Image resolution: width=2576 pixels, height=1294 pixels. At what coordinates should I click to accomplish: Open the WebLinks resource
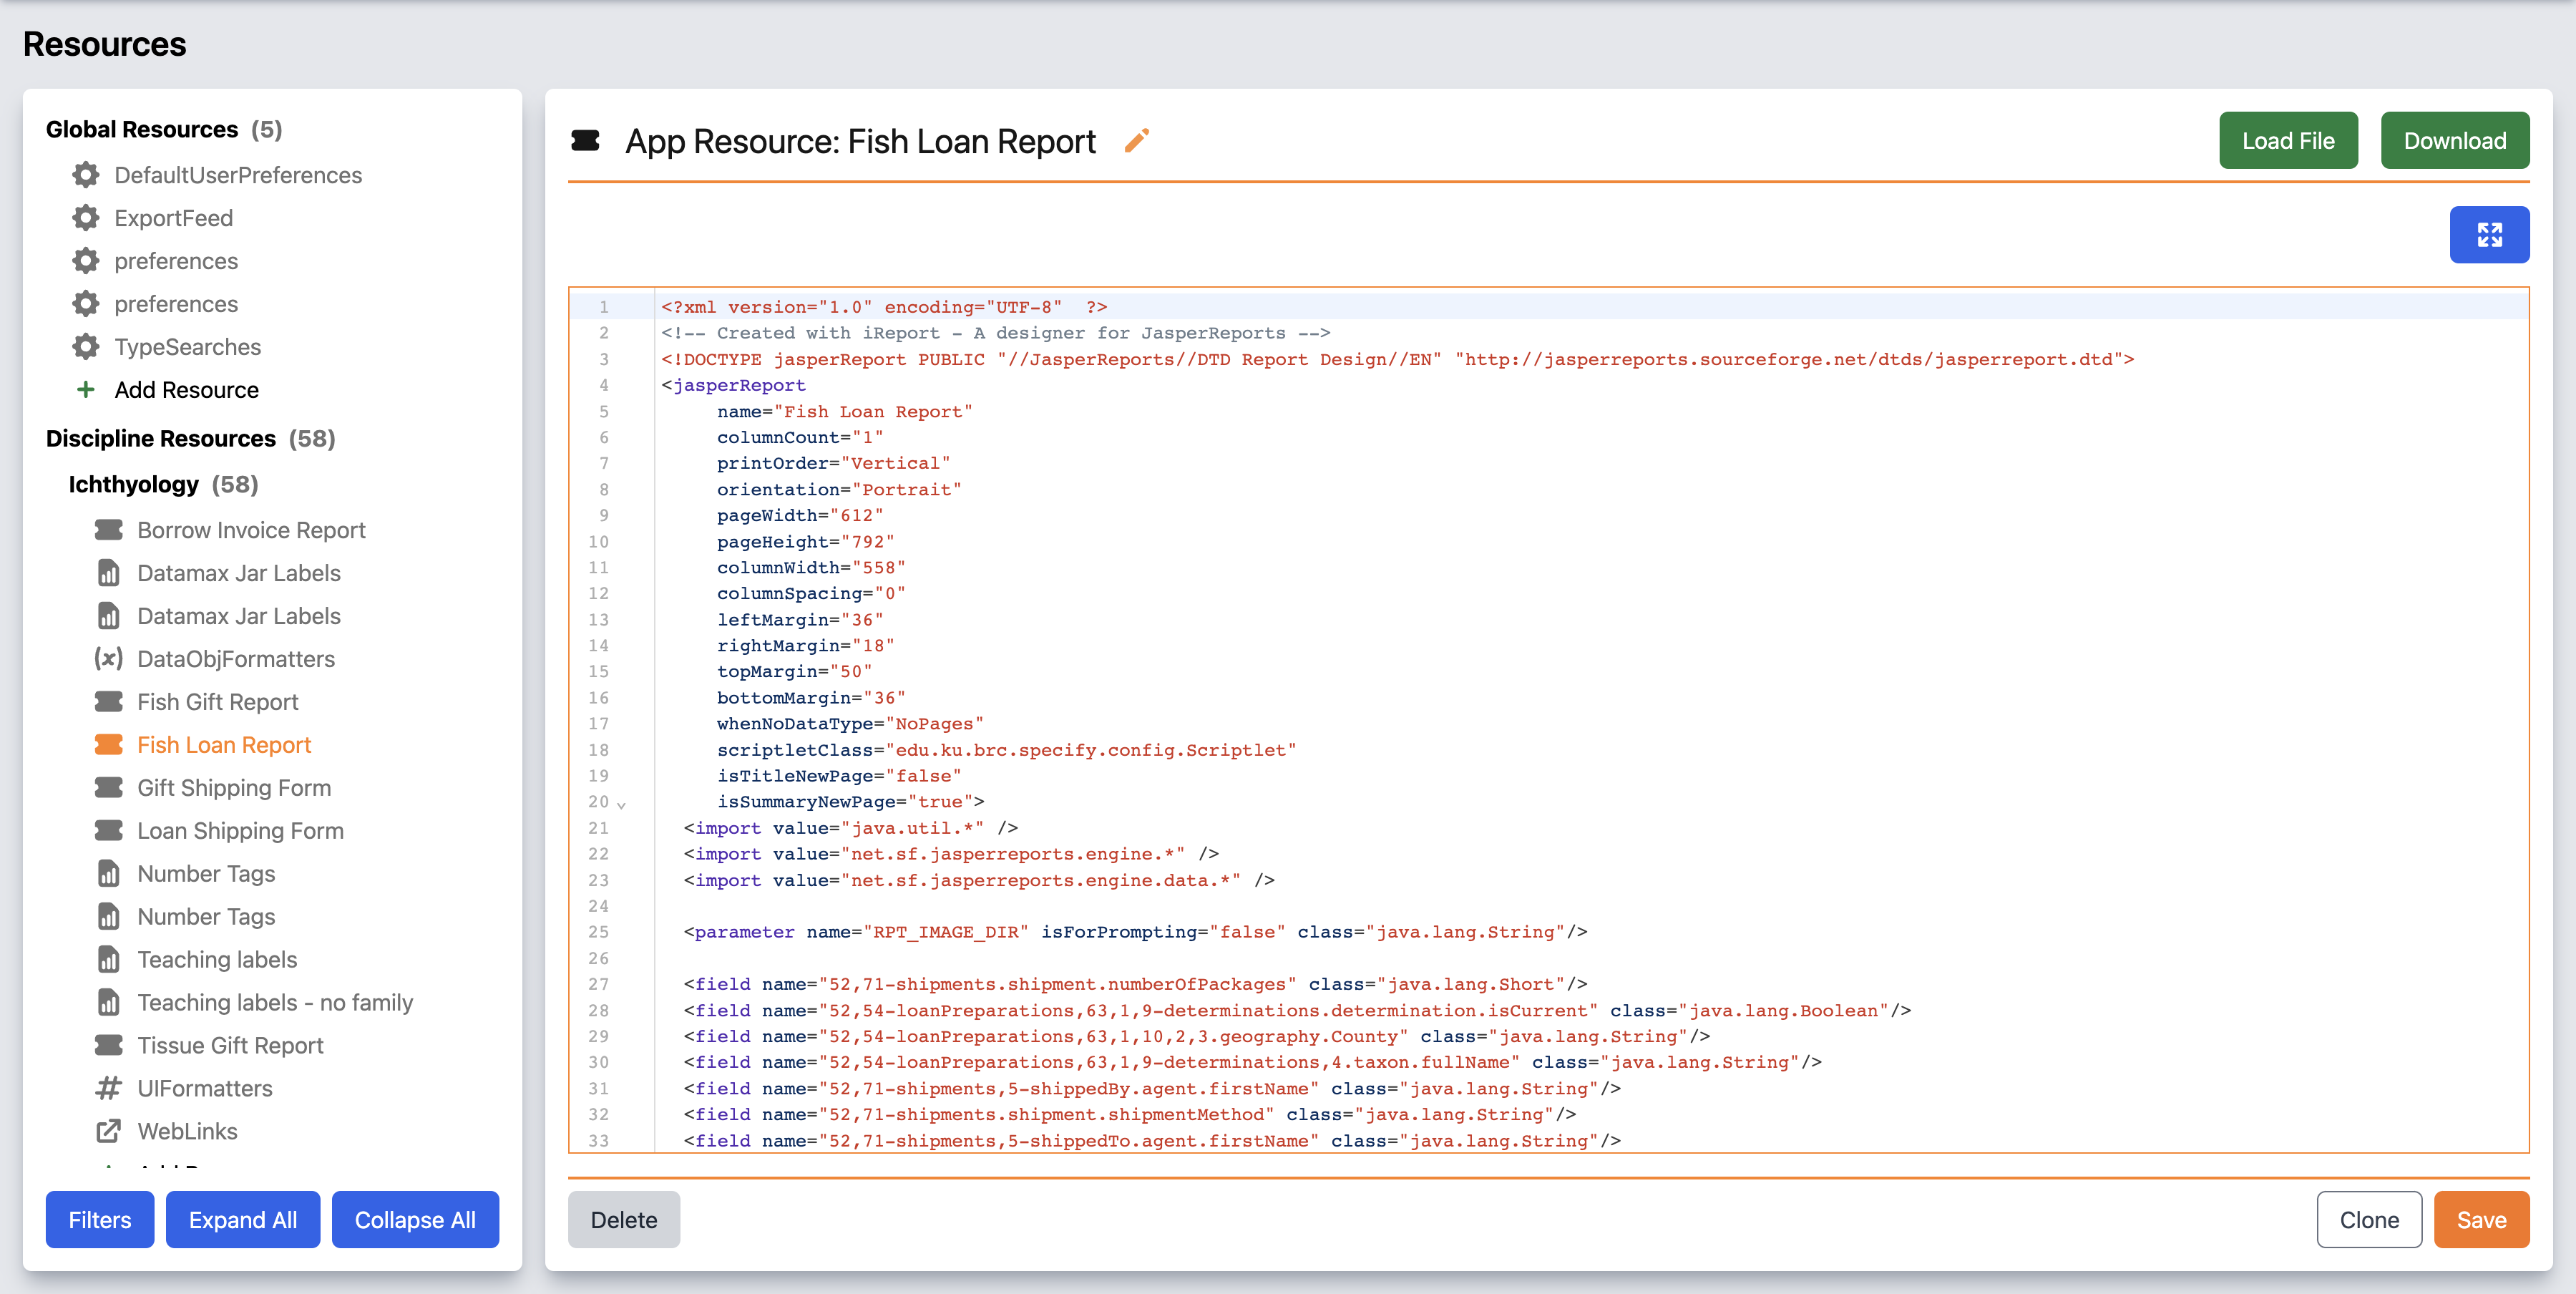[187, 1131]
